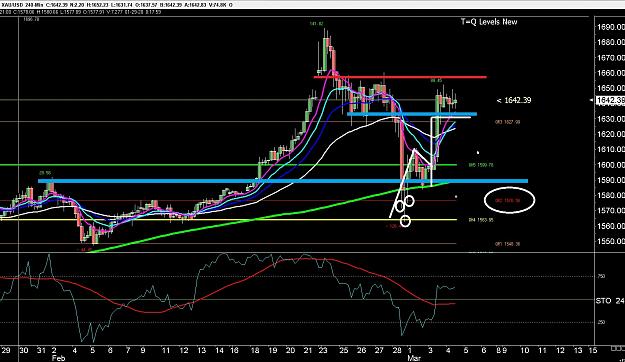625x362 pixels.
Task: Click the 1600.00 price axis label
Action: (x=611, y=165)
